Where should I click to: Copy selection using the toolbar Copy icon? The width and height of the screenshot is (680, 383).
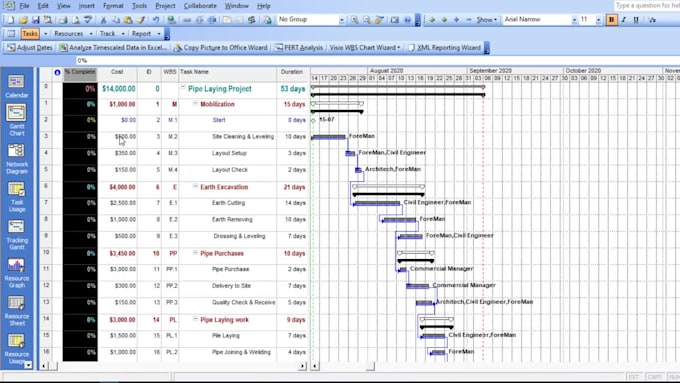[115, 20]
